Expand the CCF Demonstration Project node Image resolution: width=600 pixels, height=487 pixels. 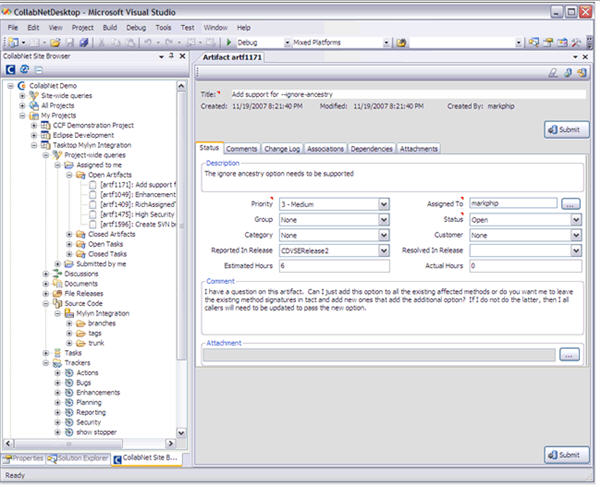[34, 125]
